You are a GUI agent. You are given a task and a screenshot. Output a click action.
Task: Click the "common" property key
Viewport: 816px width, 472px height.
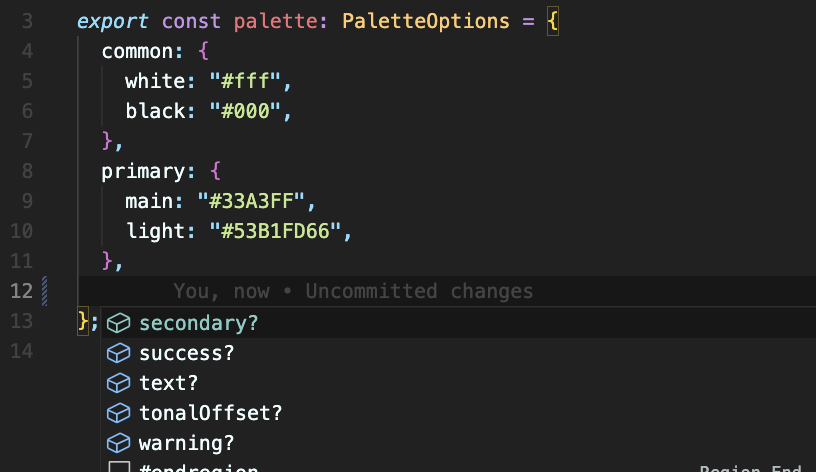pyautogui.click(x=132, y=51)
